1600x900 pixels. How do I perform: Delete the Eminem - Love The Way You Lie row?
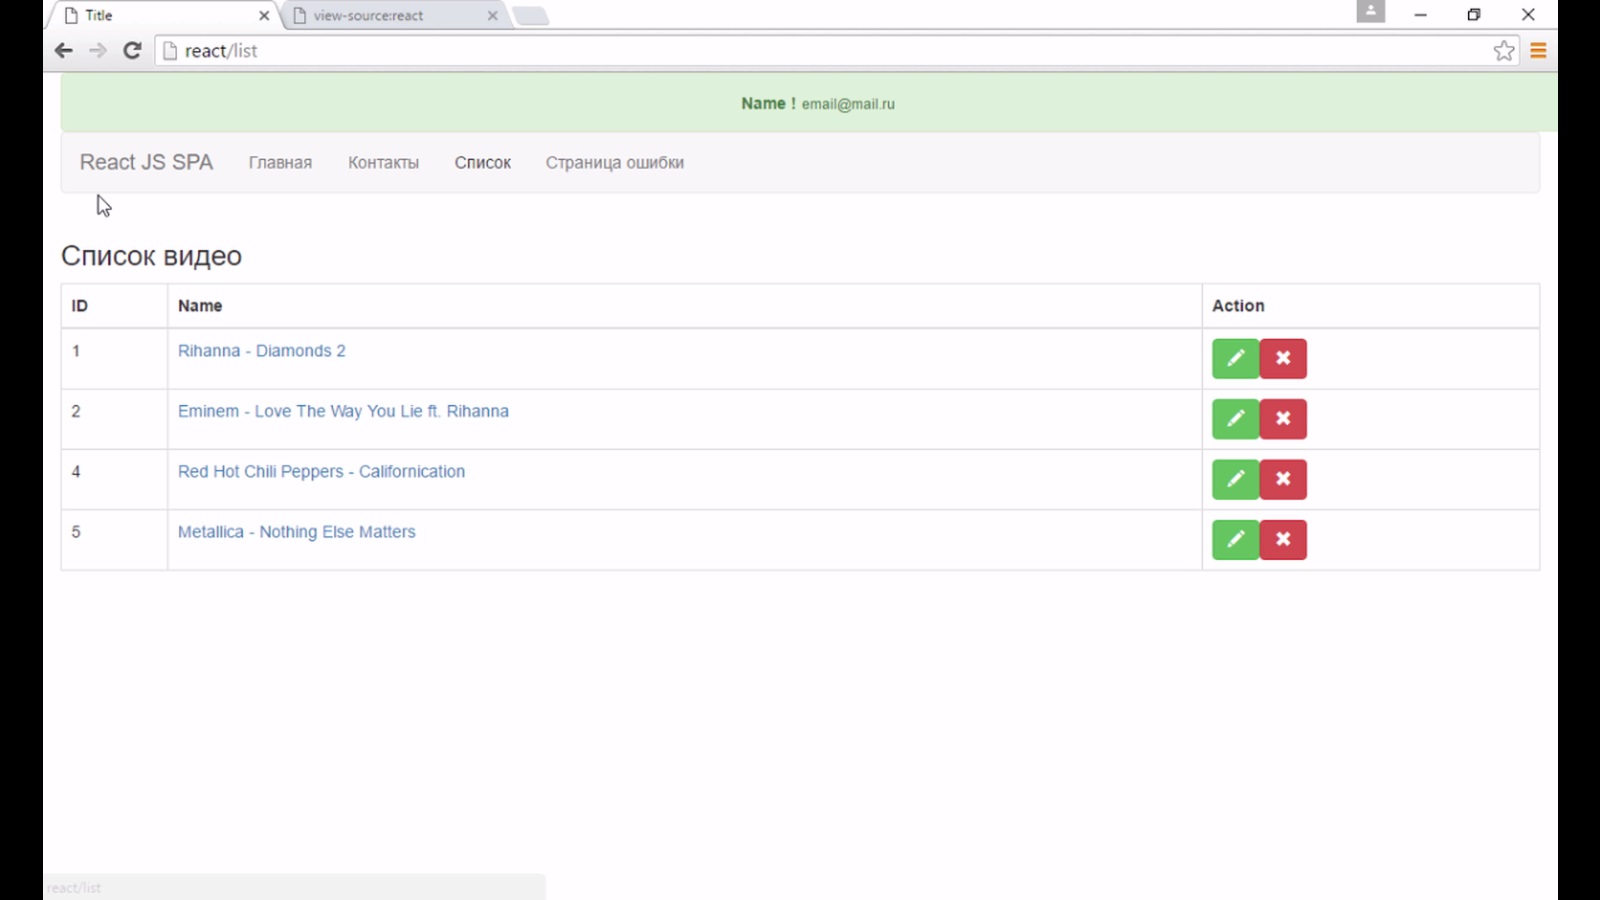pyautogui.click(x=1283, y=419)
